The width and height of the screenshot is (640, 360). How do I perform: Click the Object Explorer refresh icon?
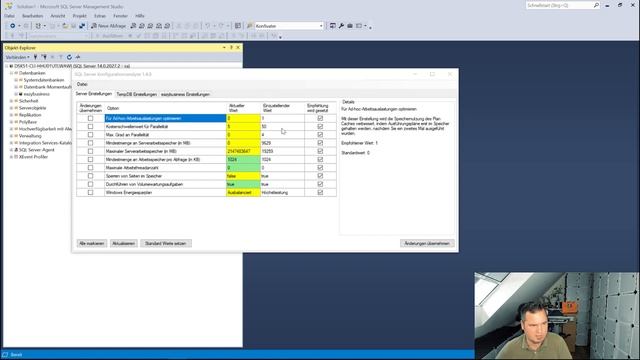click(69, 57)
